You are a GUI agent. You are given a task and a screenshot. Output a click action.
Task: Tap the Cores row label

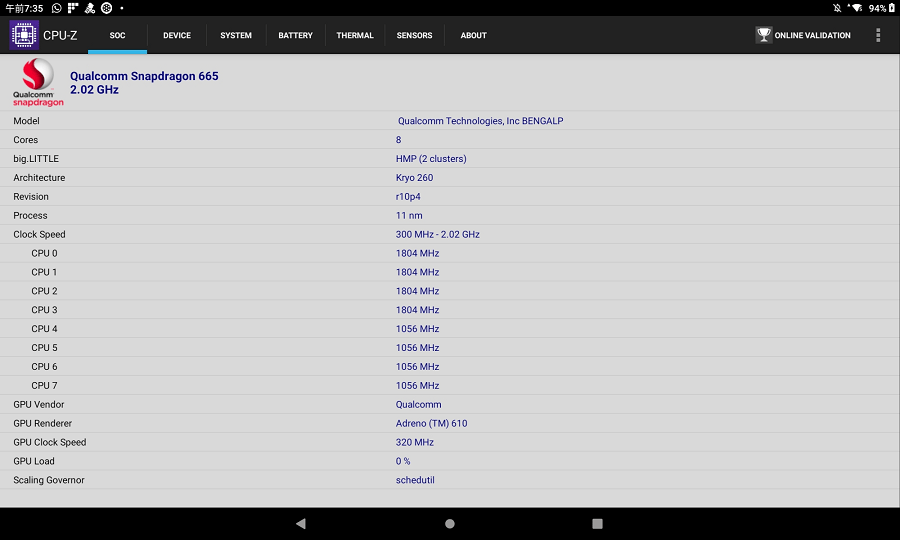click(25, 139)
